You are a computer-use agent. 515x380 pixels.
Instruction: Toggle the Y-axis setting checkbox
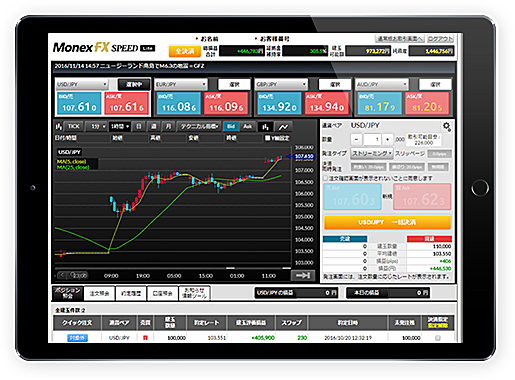(267, 138)
